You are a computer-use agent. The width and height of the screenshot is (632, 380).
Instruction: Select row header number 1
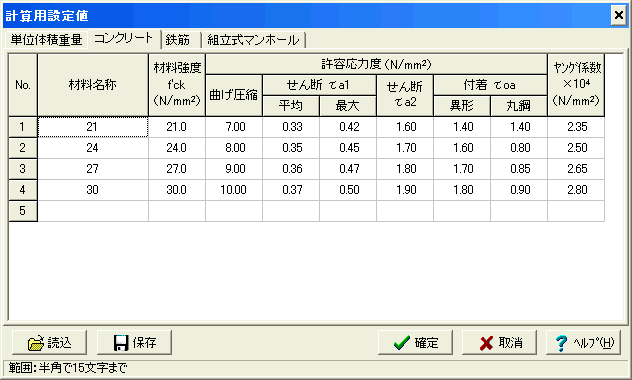click(x=23, y=127)
